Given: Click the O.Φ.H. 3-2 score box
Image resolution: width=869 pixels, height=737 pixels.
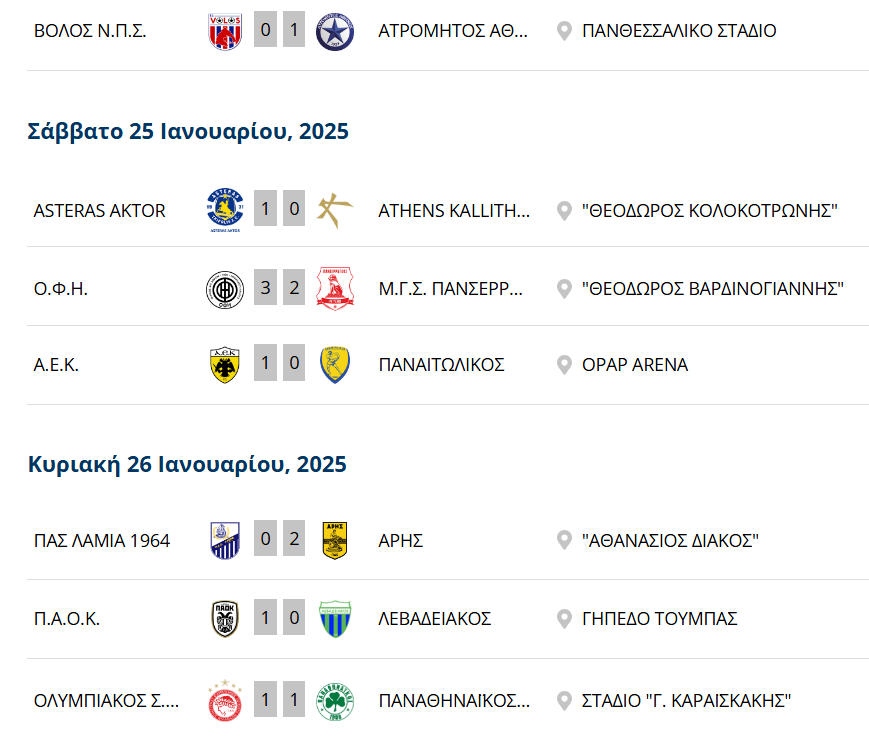Looking at the screenshot, I should coord(279,288).
